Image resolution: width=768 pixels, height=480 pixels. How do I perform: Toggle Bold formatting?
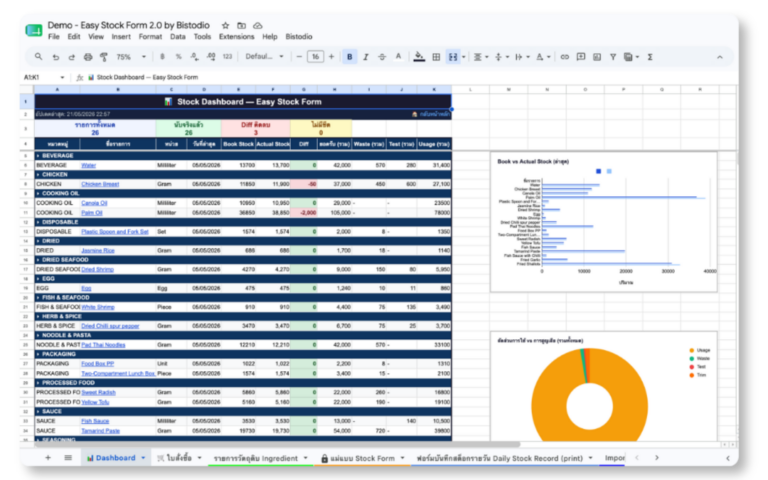(349, 57)
